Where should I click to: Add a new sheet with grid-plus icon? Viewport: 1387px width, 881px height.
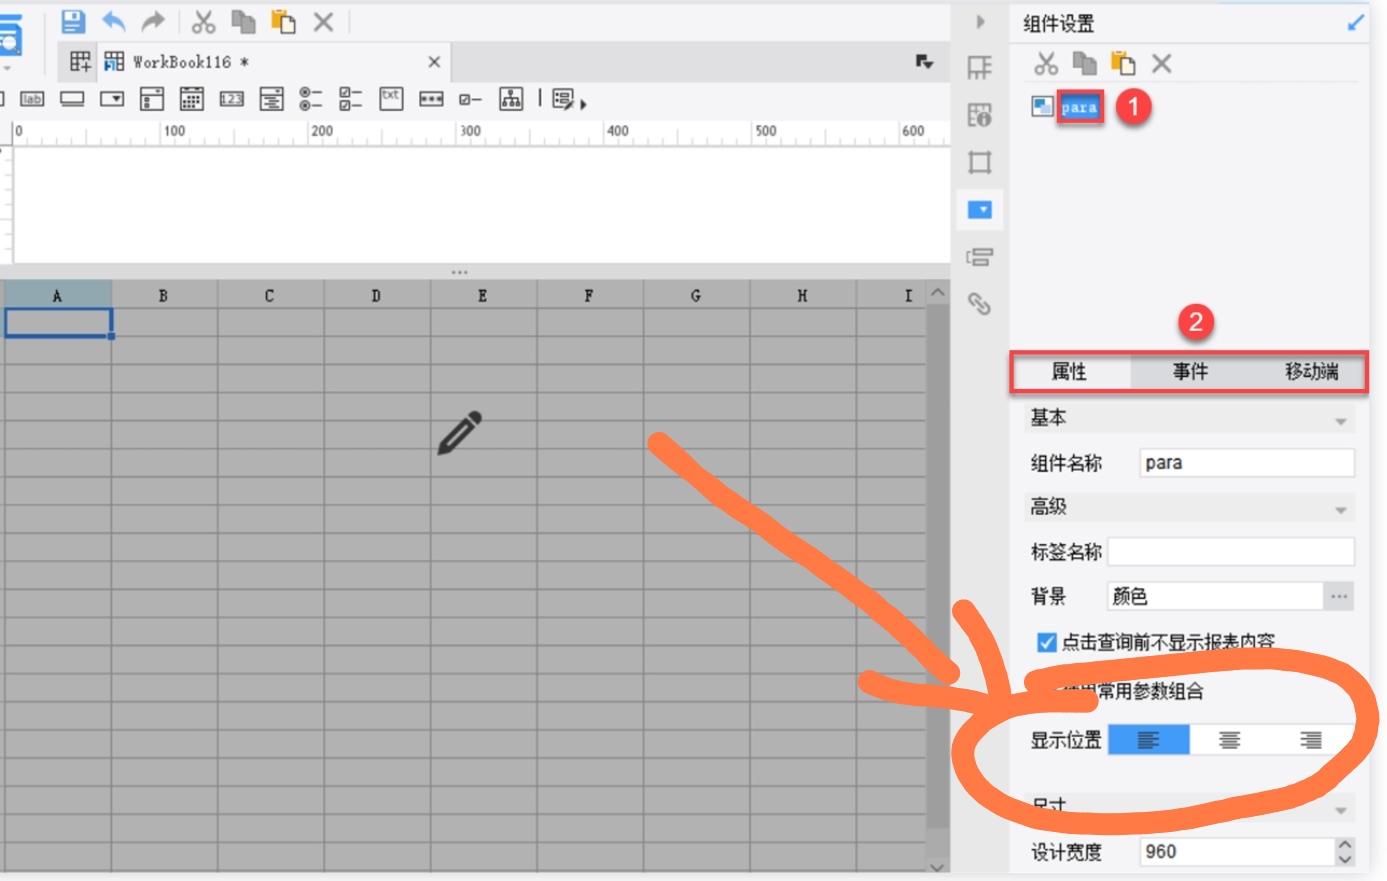[80, 62]
